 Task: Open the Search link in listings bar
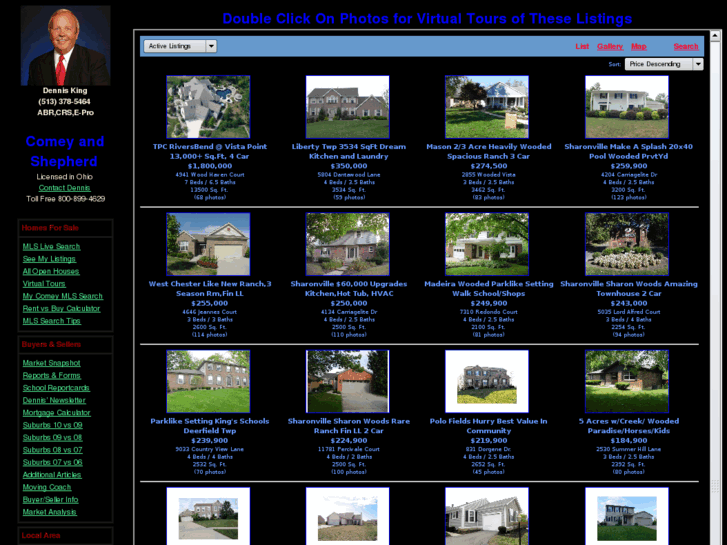686,46
